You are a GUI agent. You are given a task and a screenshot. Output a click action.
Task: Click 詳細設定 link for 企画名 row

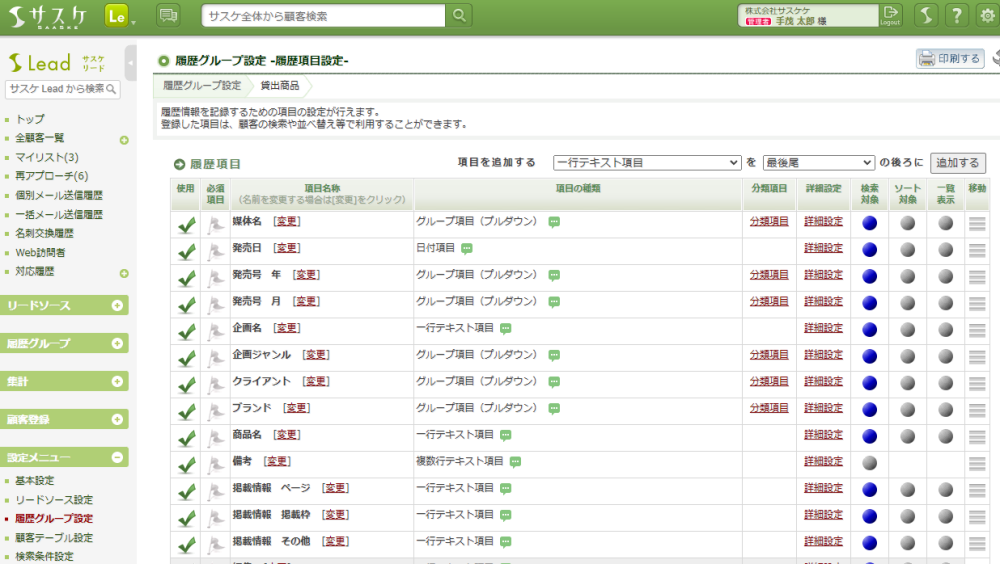[823, 328]
